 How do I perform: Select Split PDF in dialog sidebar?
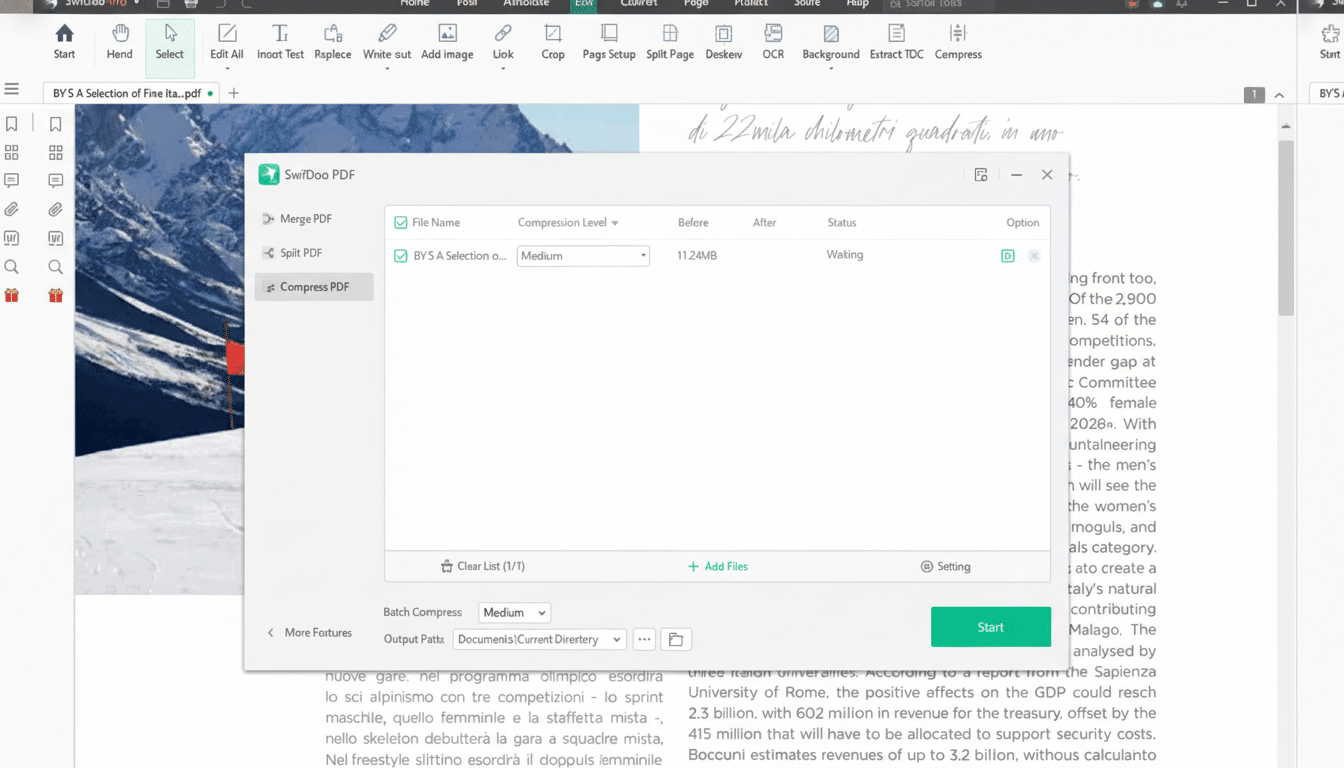(300, 253)
